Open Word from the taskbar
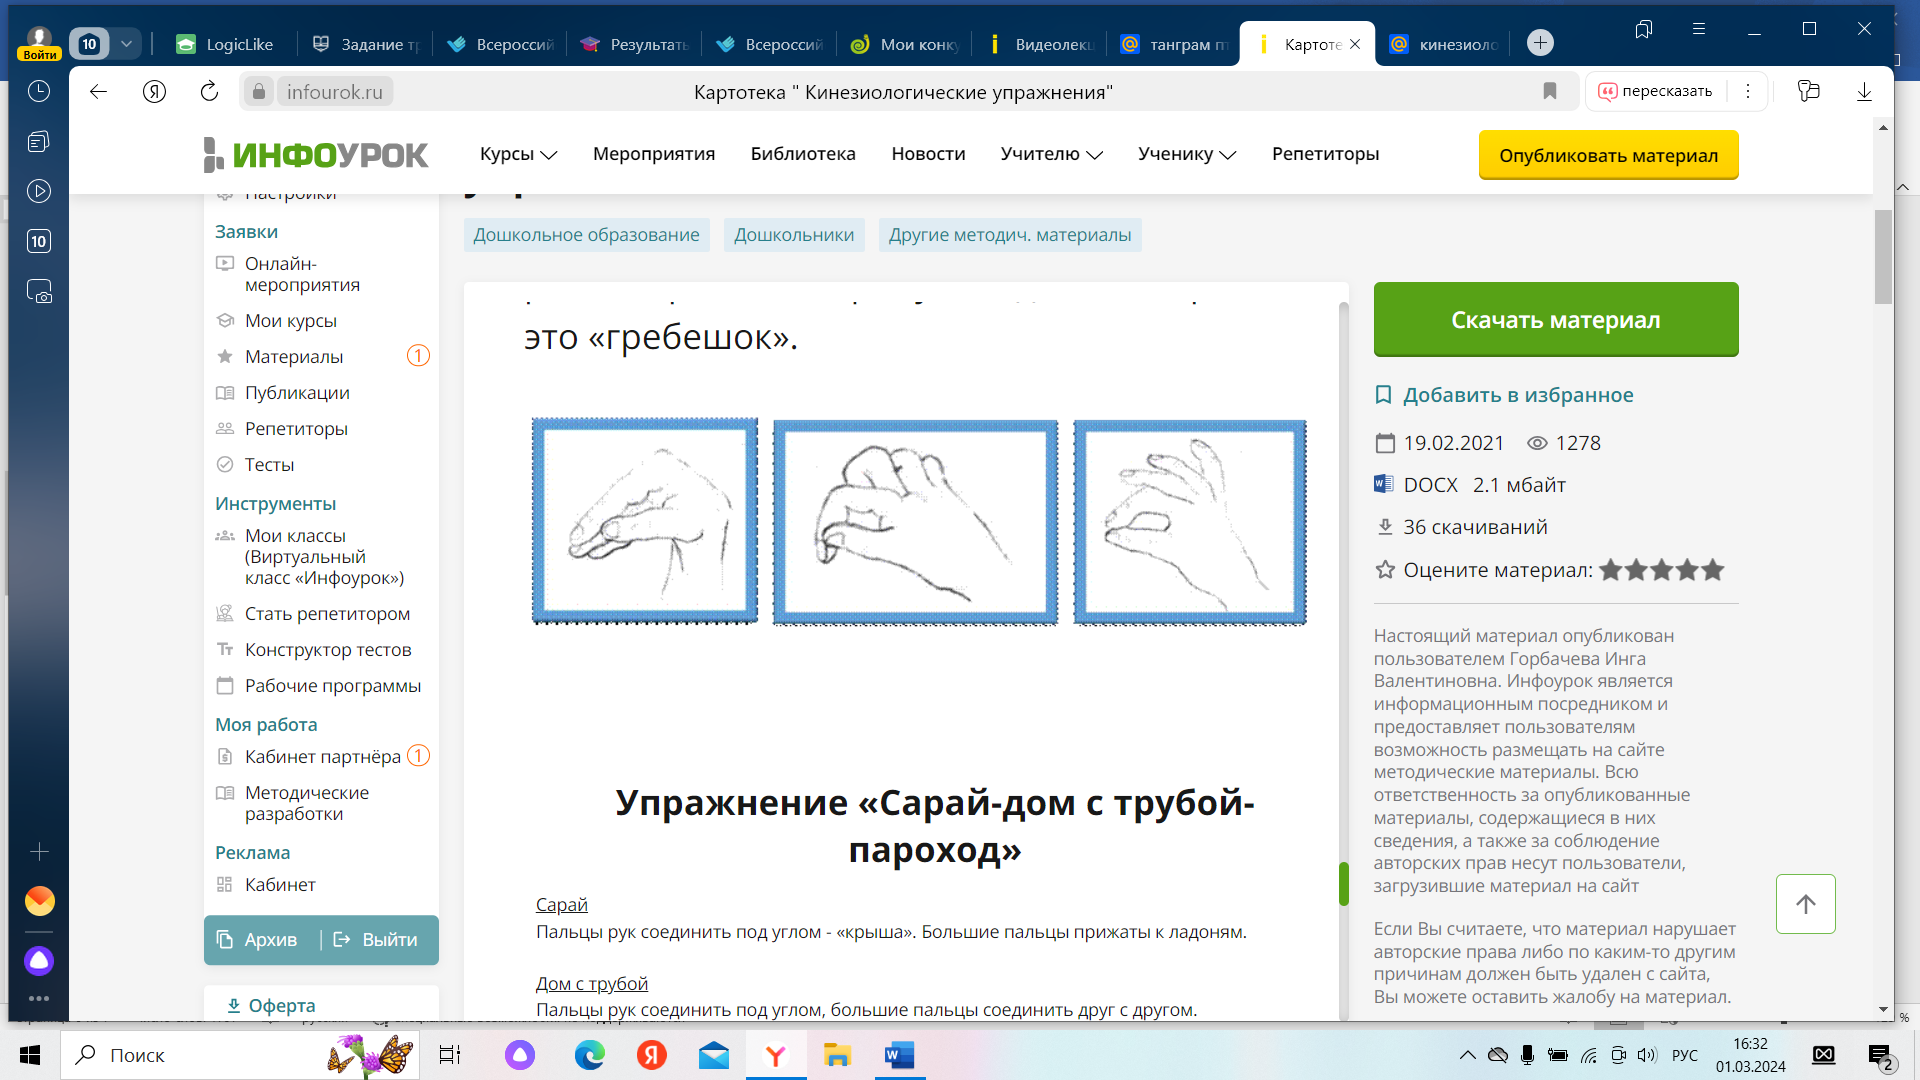 tap(899, 1055)
